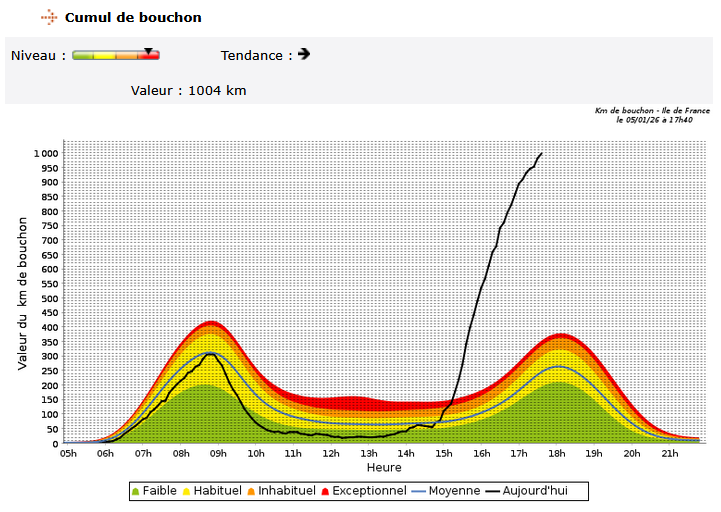721x512 pixels.
Task: Click the blue Moyenne legend line
Action: pos(418,491)
